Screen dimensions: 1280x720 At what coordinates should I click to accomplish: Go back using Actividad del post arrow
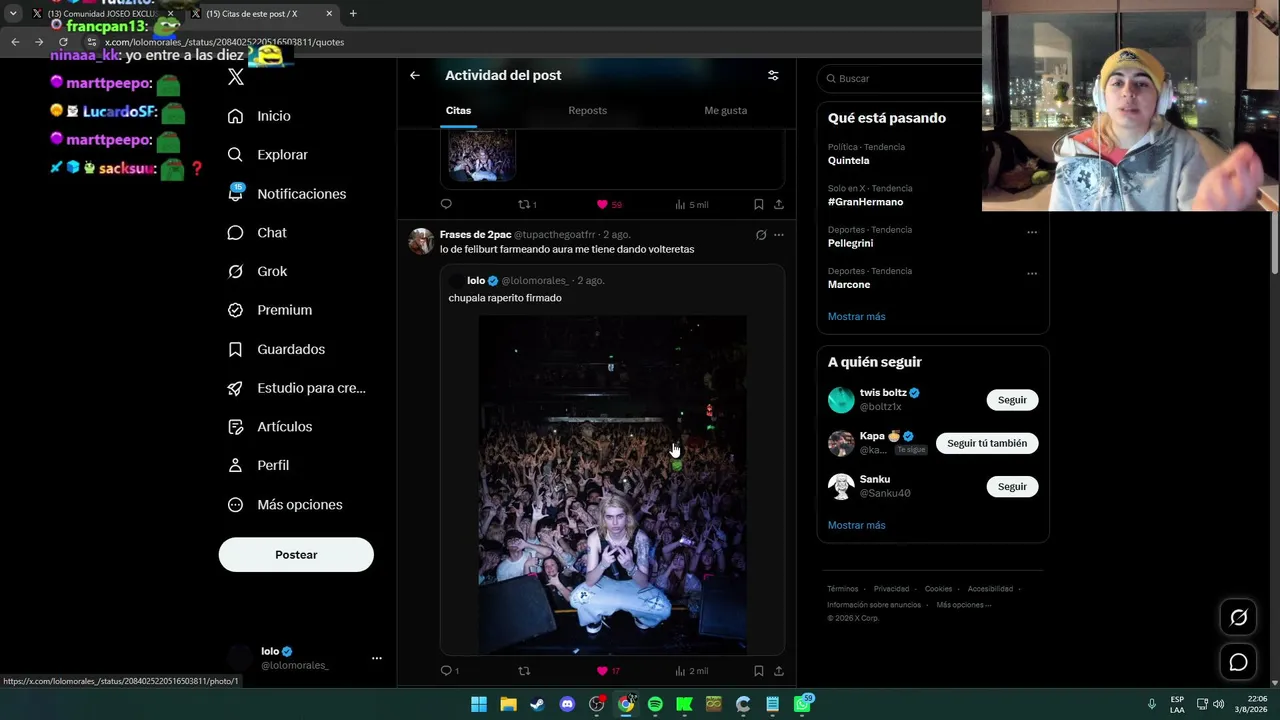415,75
